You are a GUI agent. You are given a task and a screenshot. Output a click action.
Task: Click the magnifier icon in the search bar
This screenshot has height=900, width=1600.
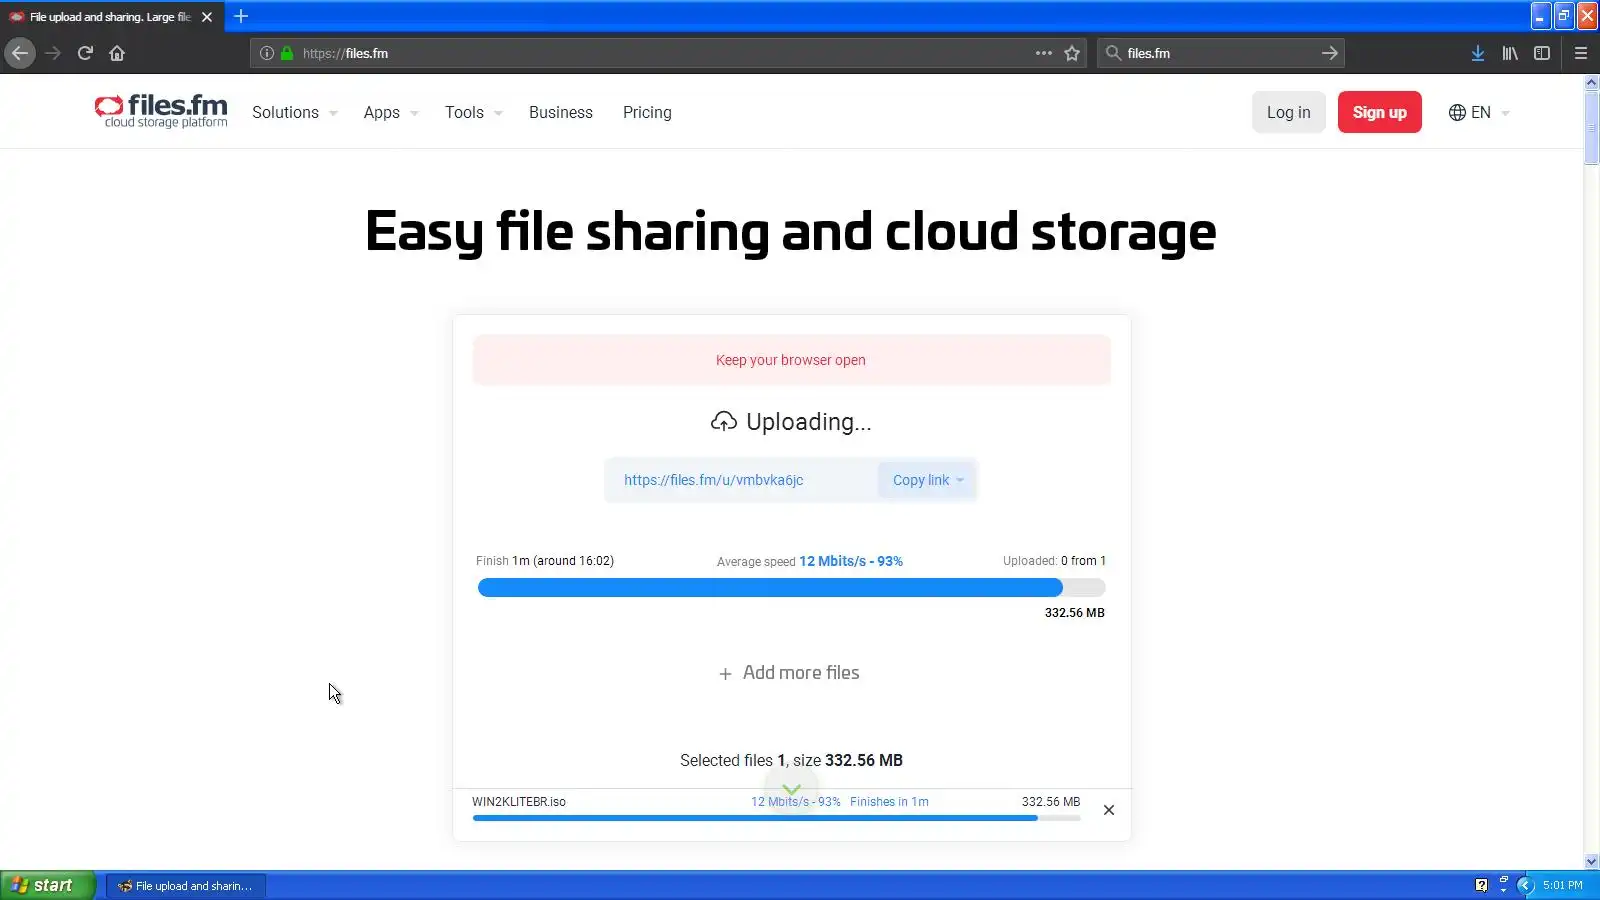point(1113,53)
